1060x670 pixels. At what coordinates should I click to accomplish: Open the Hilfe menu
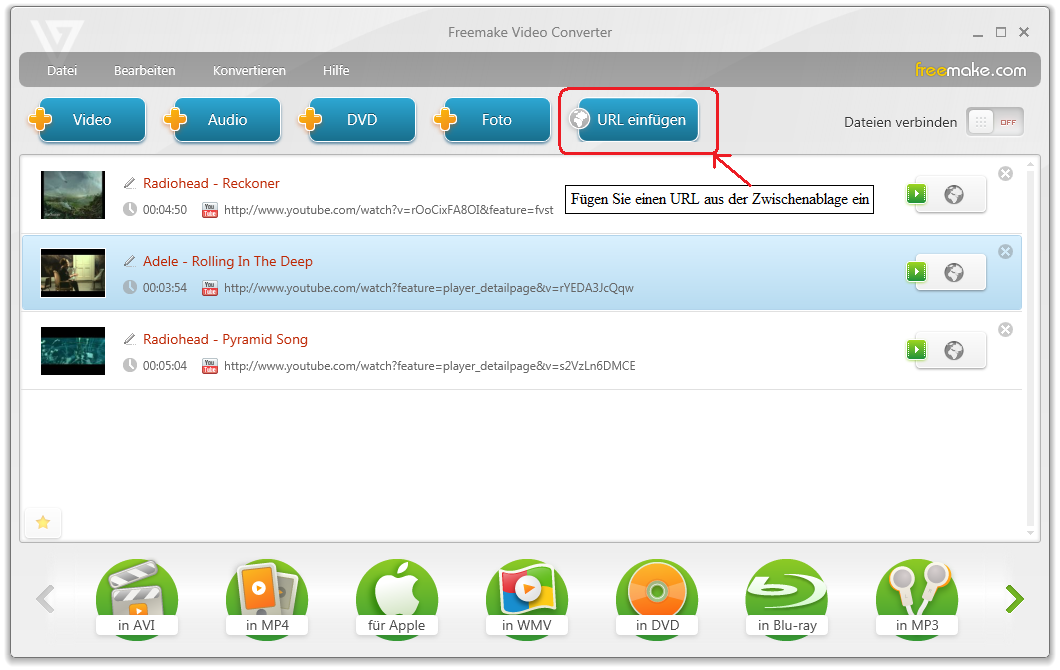point(336,70)
